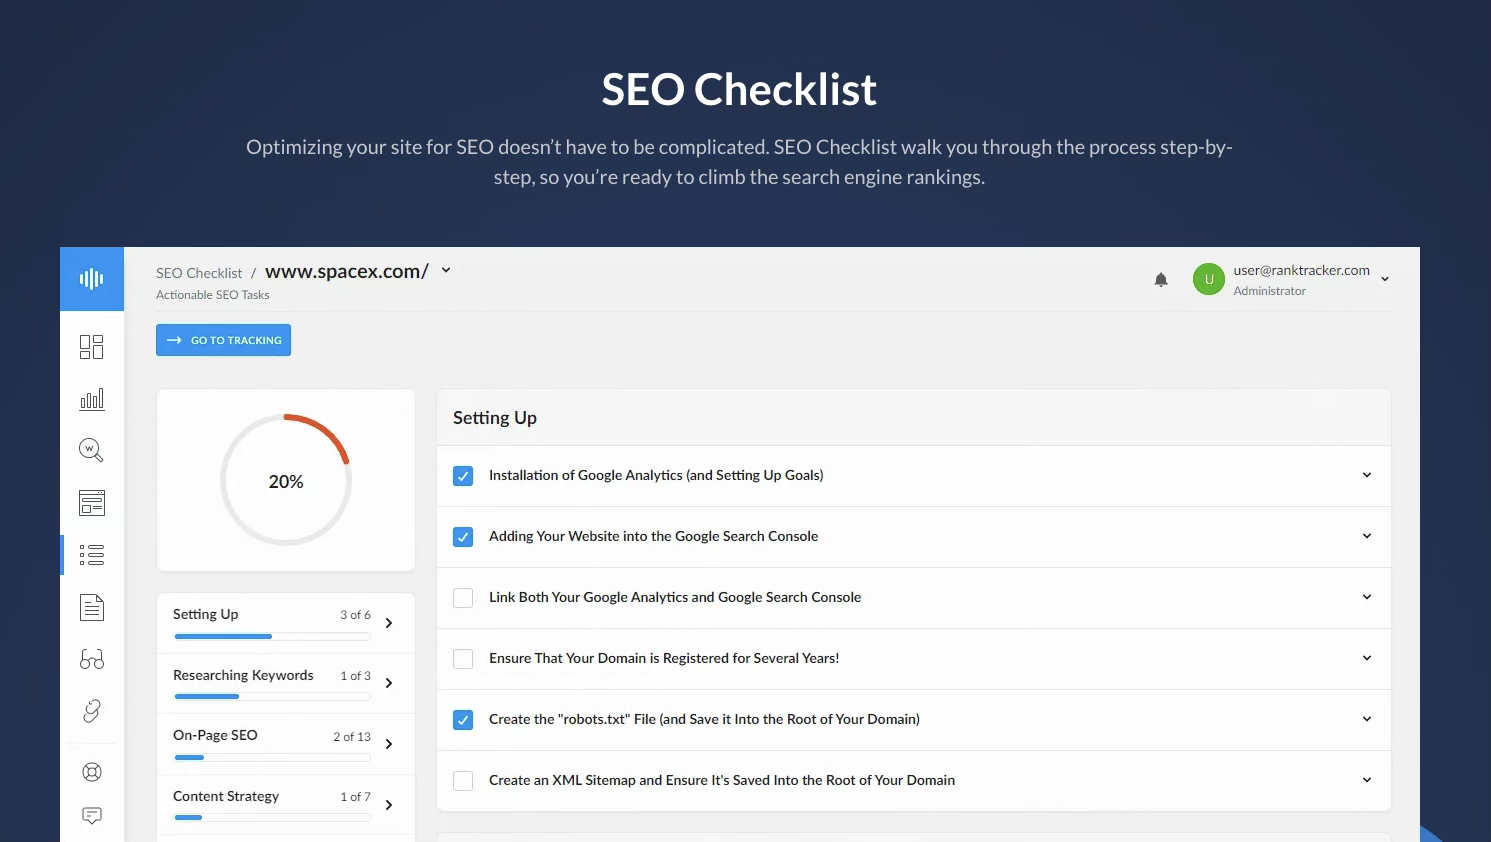Expand the XML Sitemap row chevron
The image size is (1491, 842).
pyautogui.click(x=1367, y=780)
